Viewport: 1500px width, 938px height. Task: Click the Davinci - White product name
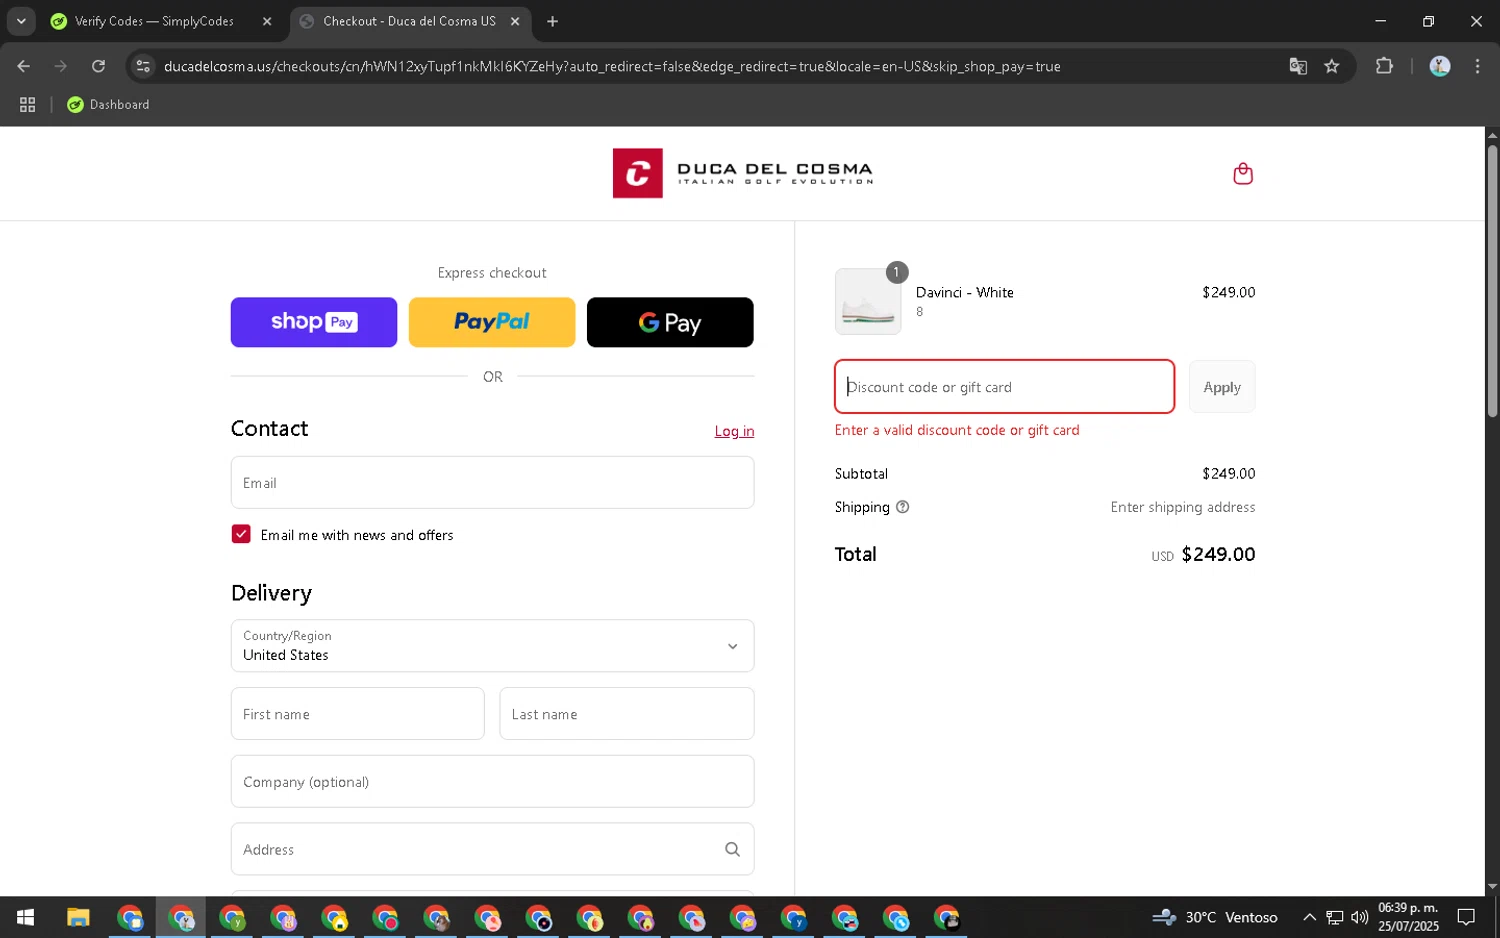tap(964, 292)
